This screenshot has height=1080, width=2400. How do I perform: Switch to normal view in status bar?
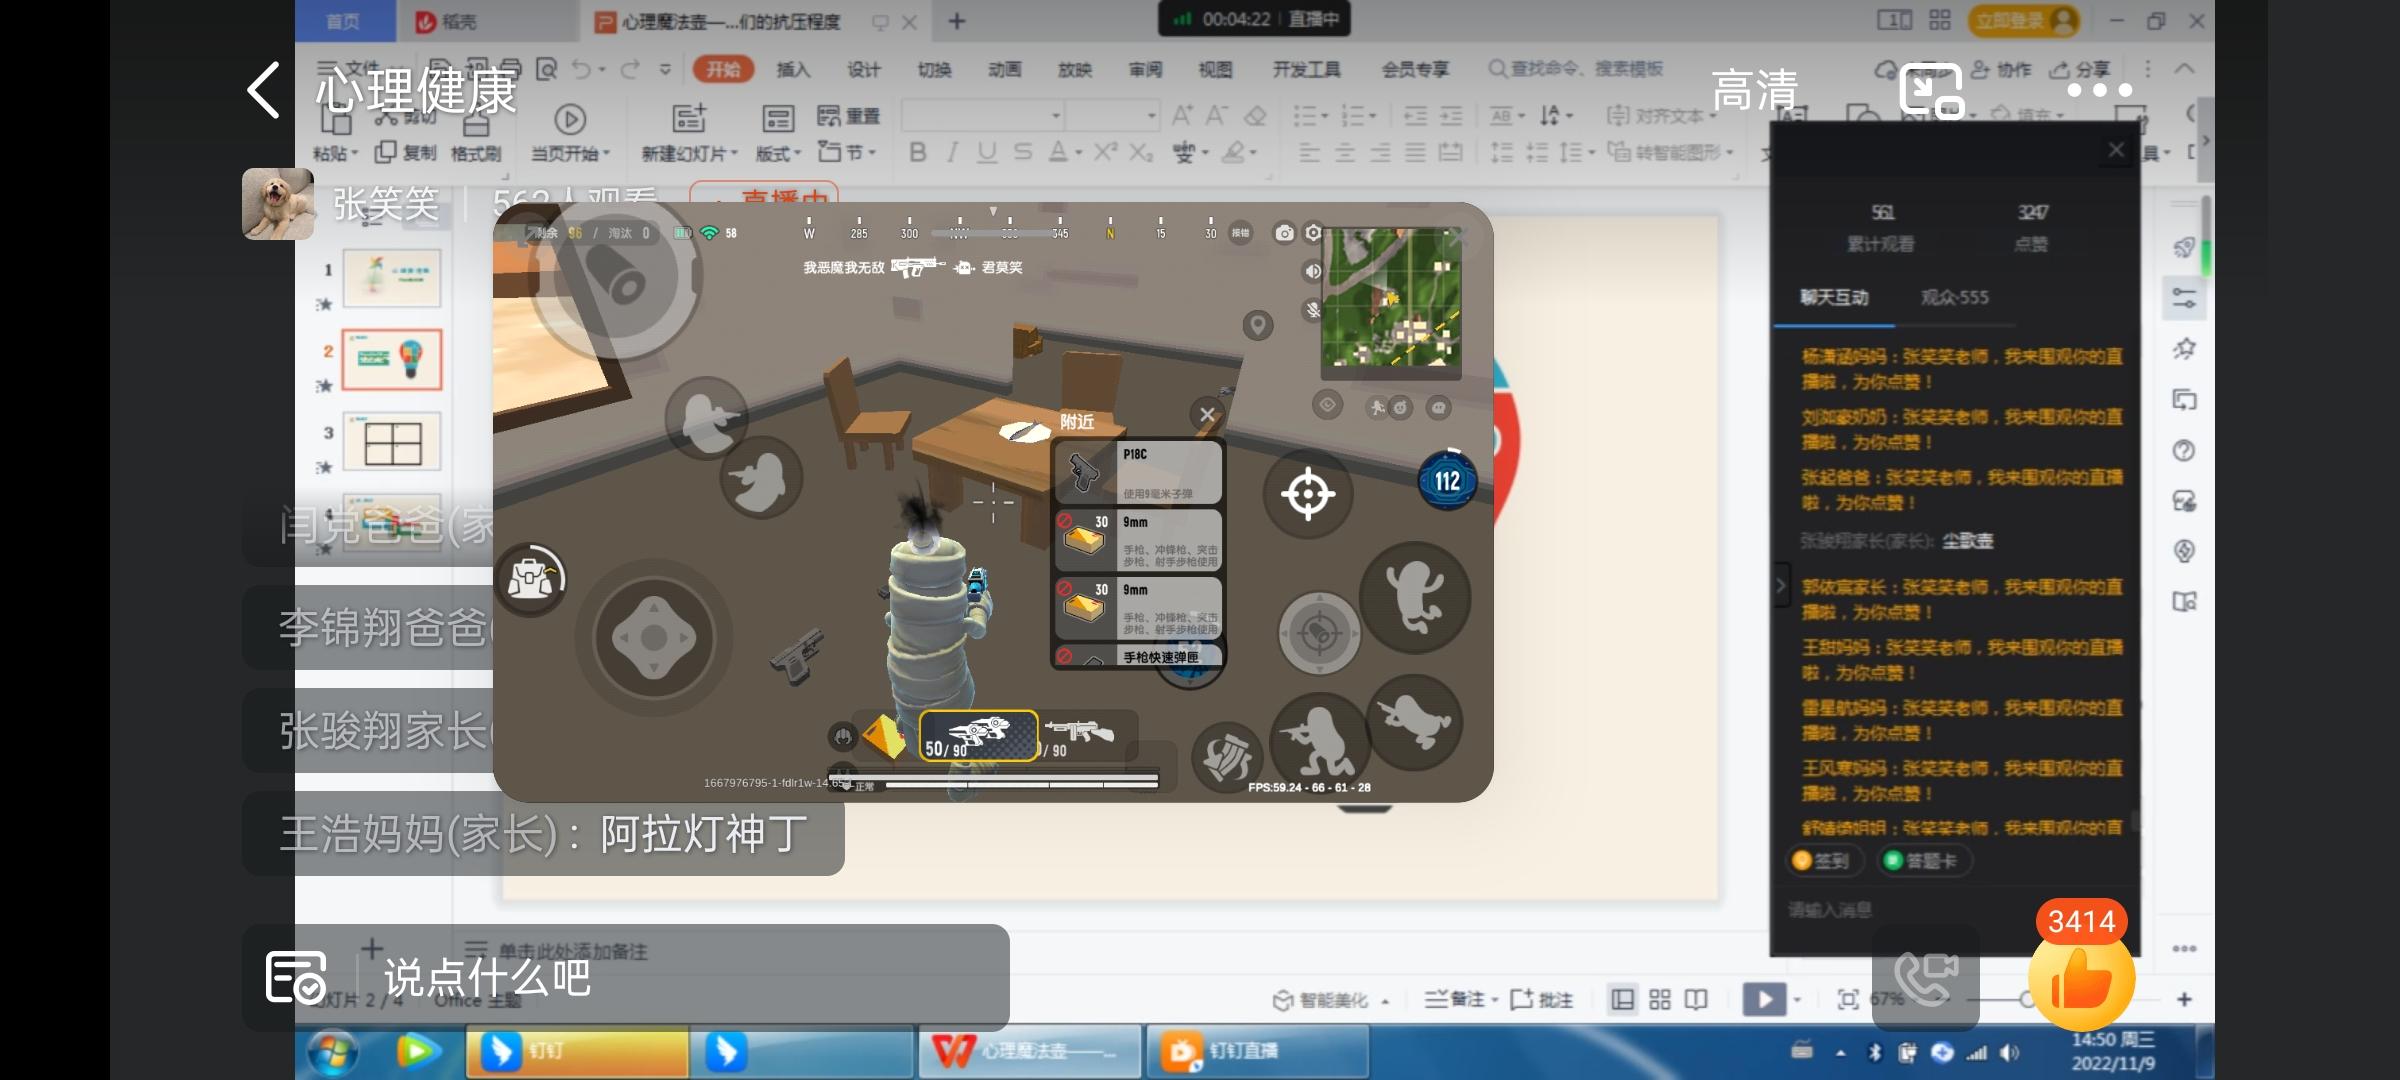(x=1623, y=999)
